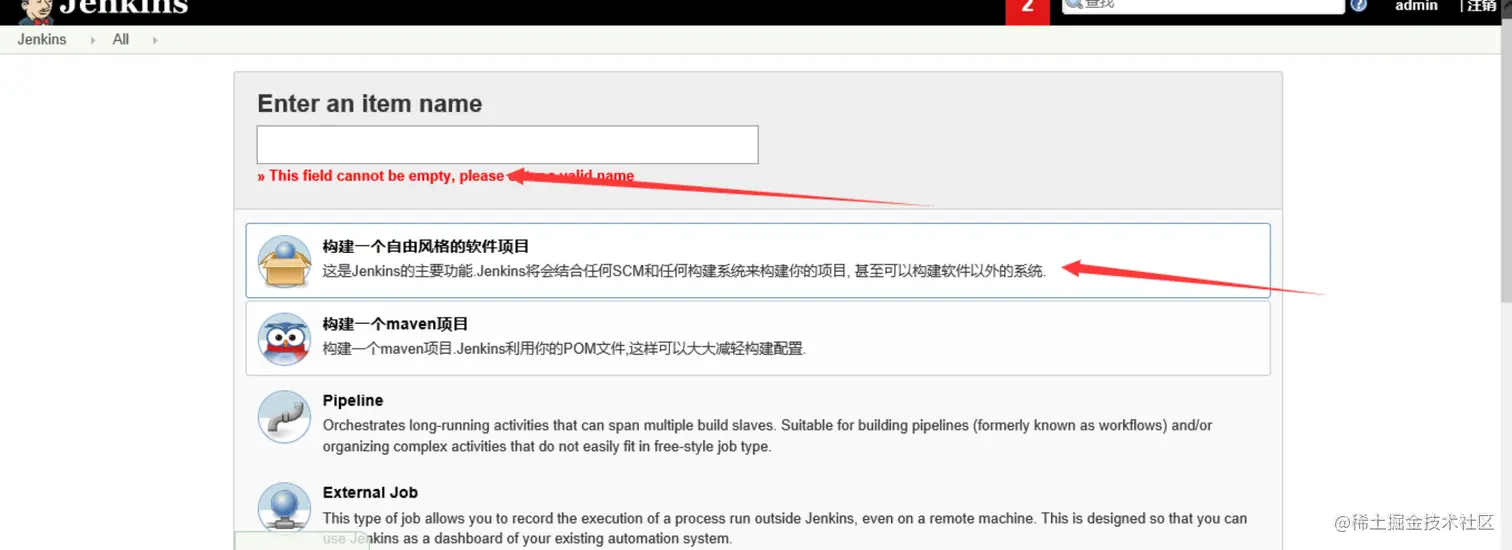This screenshot has width=1512, height=550.
Task: Click the maven project owl icon
Action: coord(284,339)
